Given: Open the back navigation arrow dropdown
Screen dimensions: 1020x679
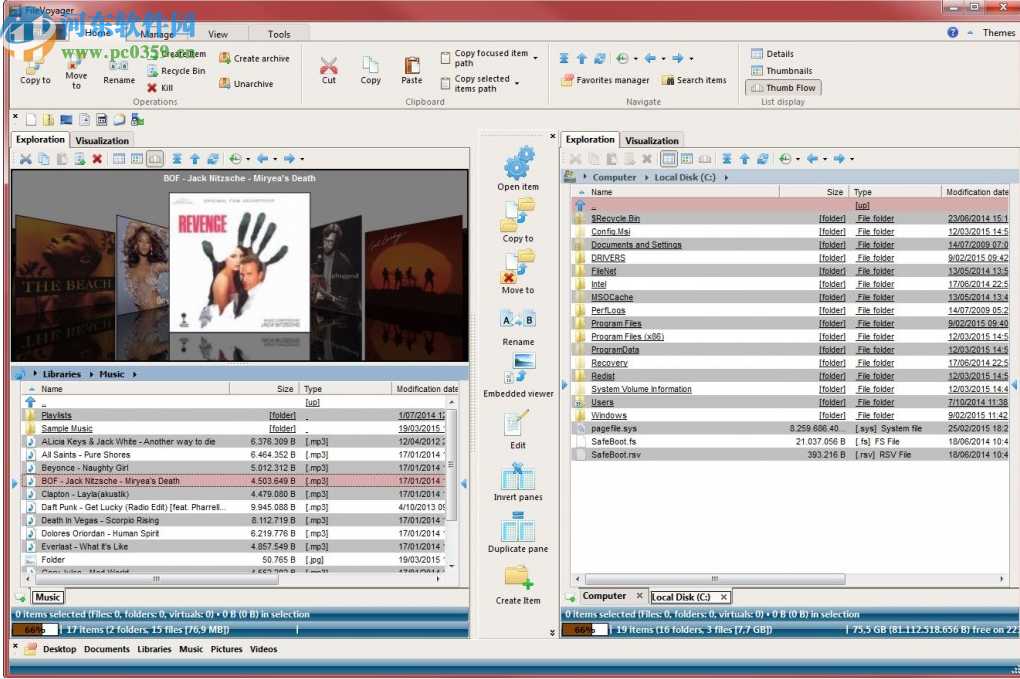Looking at the screenshot, I should click(x=662, y=58).
